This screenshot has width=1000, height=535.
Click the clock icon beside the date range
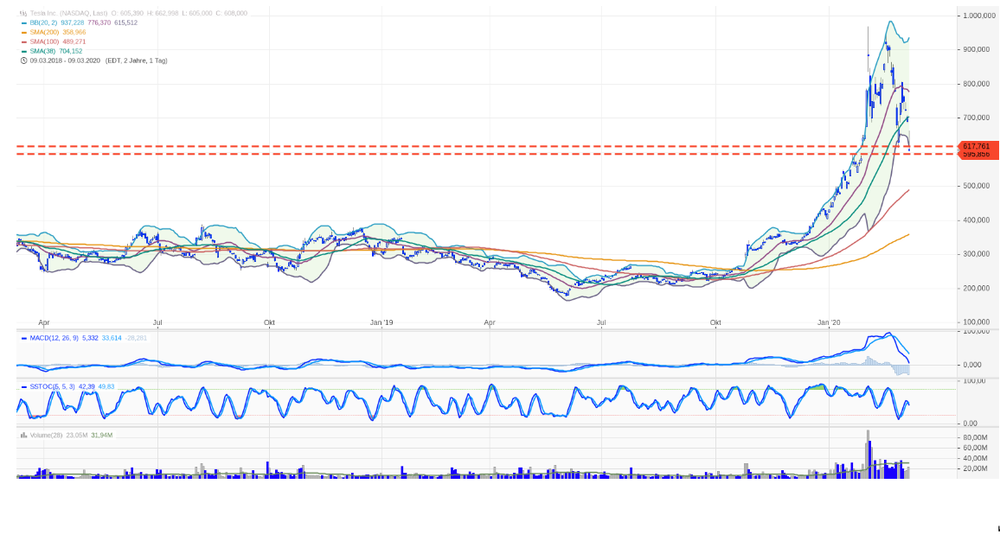point(24,61)
